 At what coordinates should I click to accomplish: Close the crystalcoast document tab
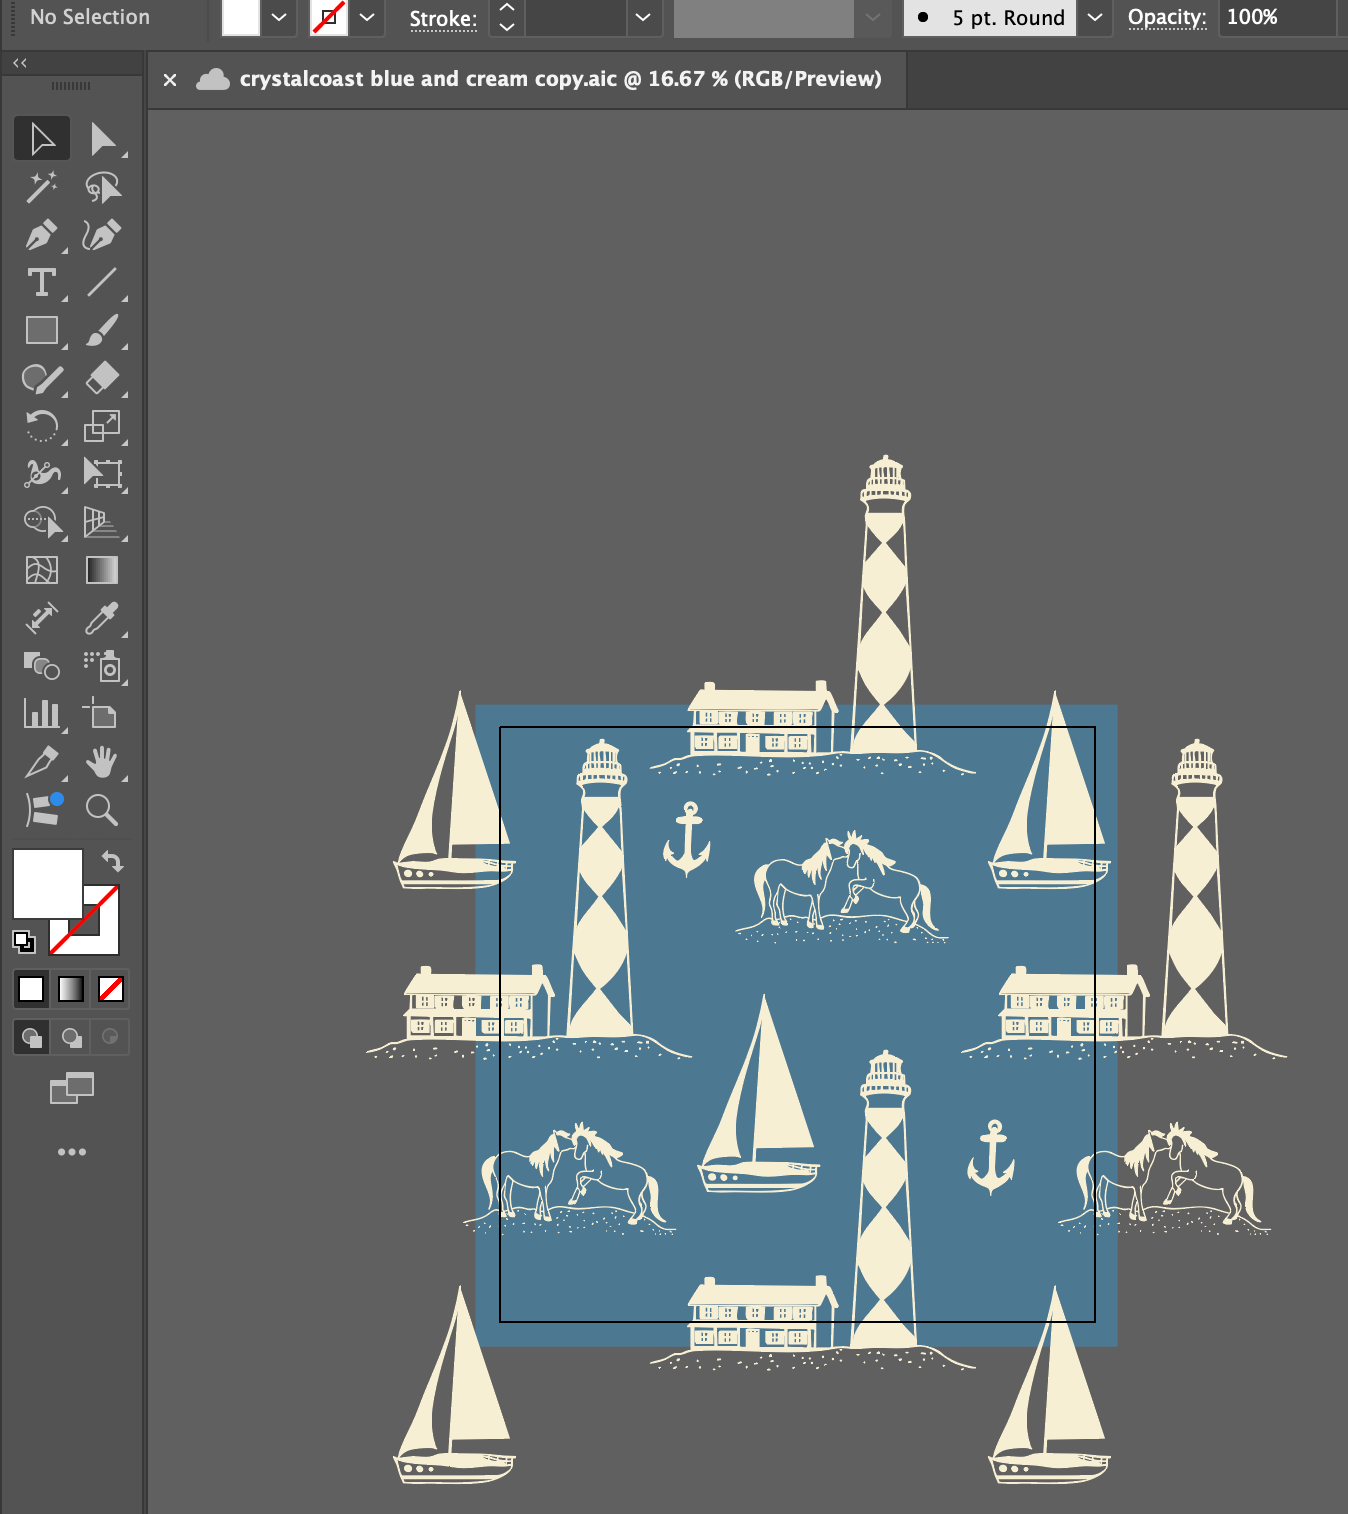[170, 80]
